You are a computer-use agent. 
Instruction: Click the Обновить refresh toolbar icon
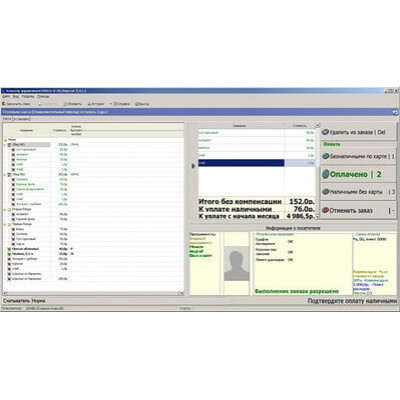pos(65,104)
